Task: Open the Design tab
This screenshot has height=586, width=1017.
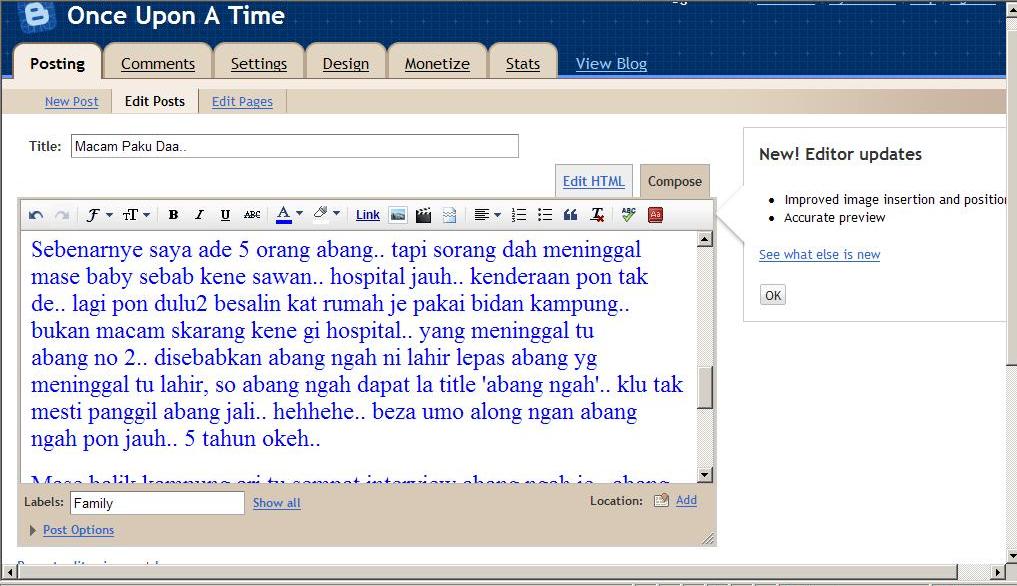Action: (346, 64)
